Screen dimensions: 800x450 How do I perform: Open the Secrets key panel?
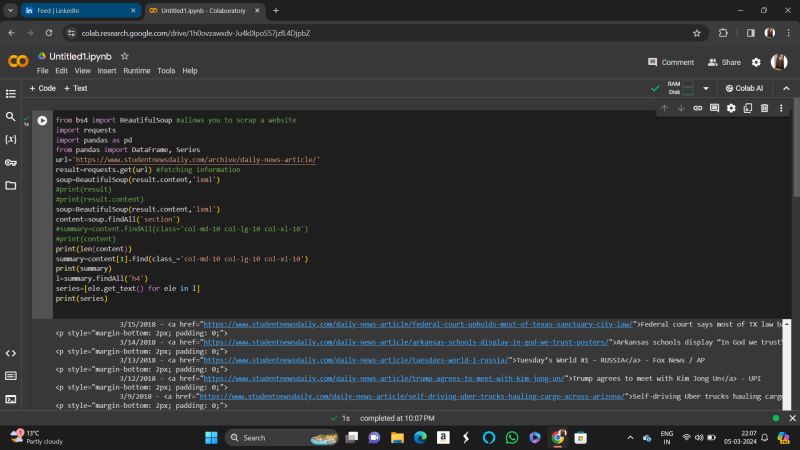[x=11, y=163]
